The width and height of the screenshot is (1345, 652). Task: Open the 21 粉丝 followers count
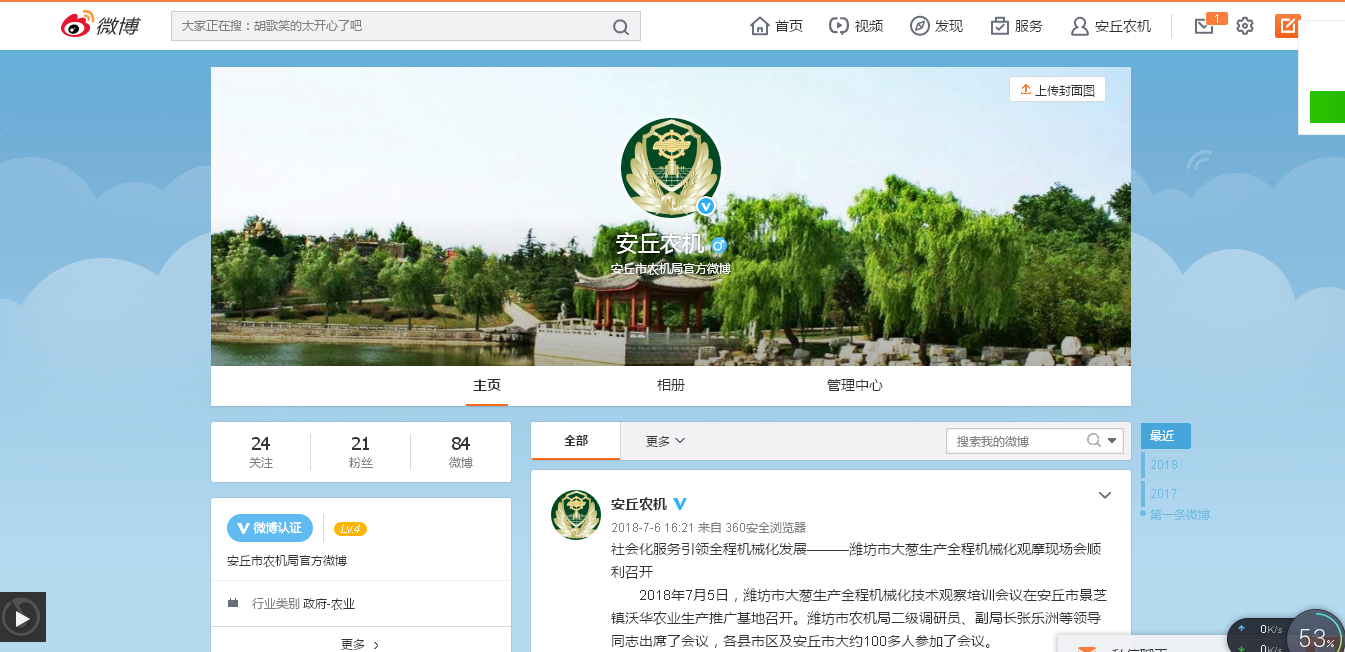click(361, 452)
